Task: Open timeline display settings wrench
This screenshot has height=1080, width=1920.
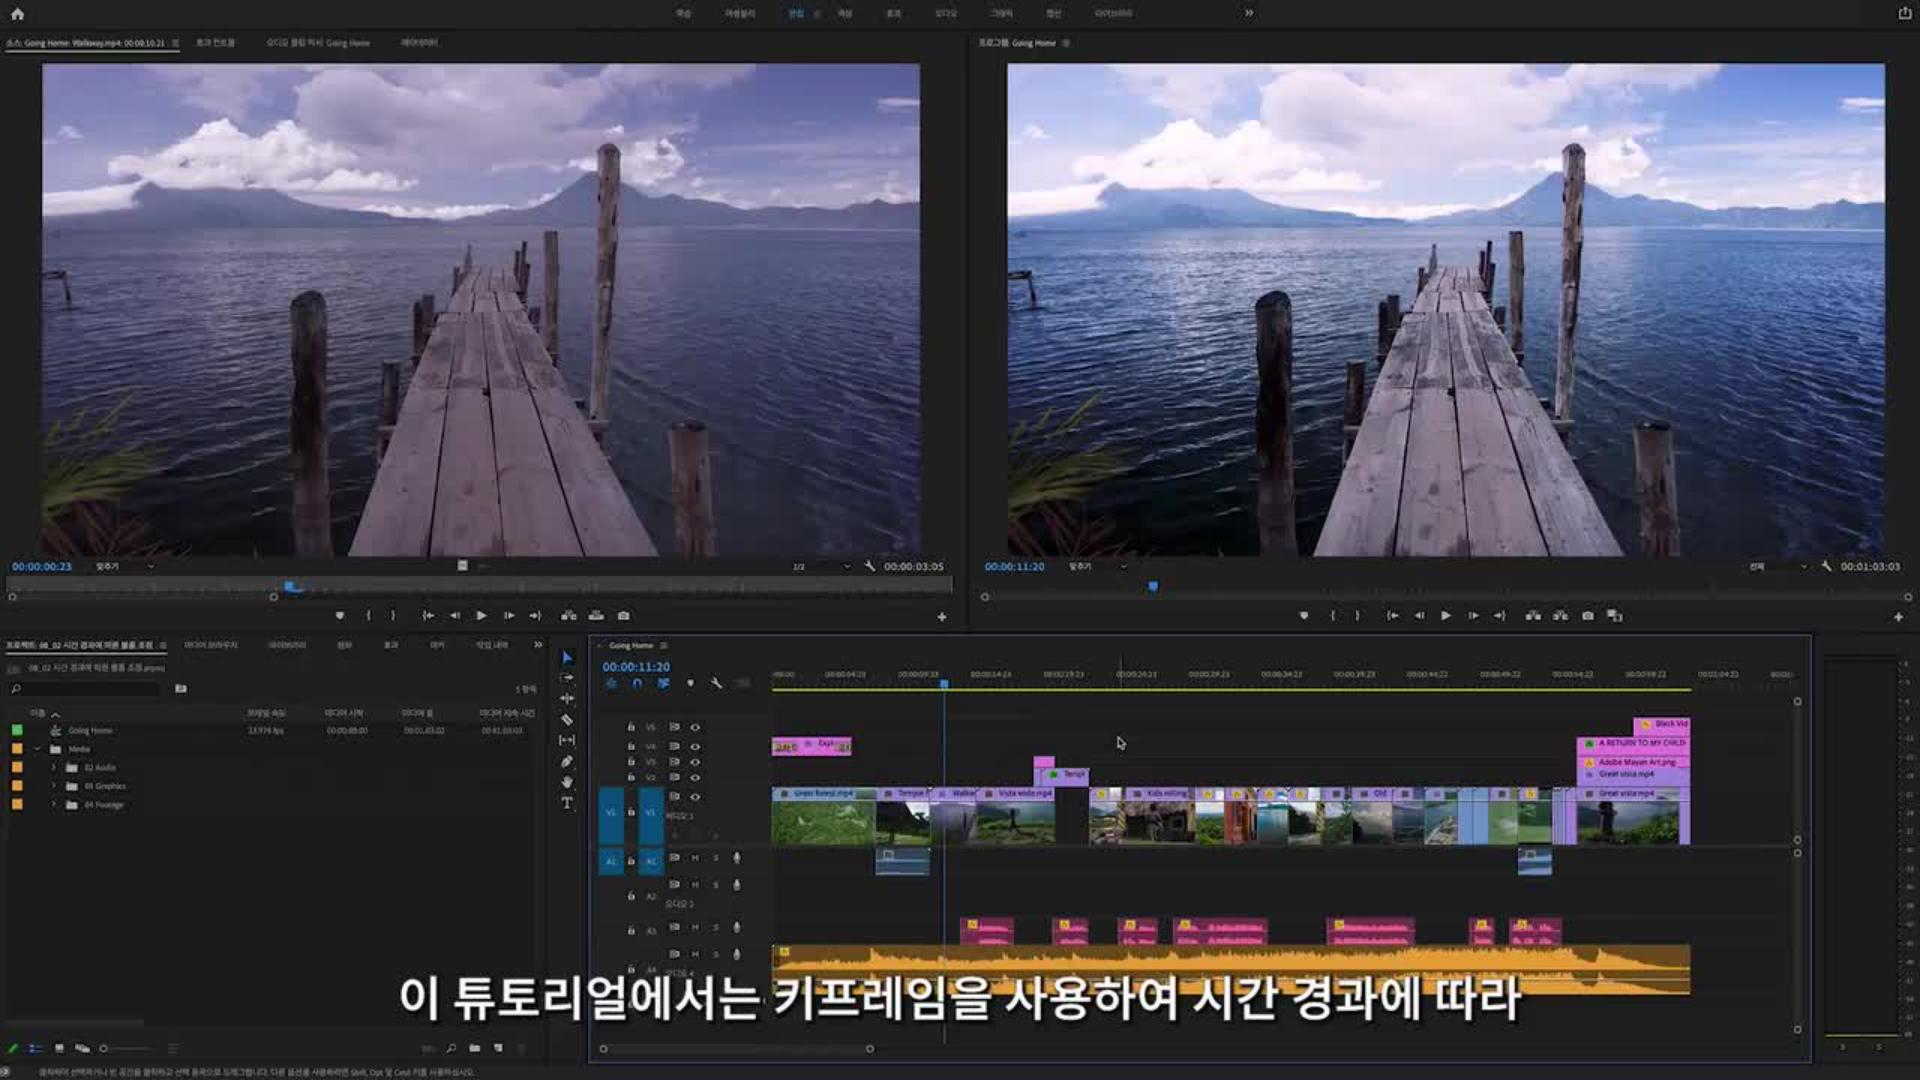Action: [x=716, y=683]
